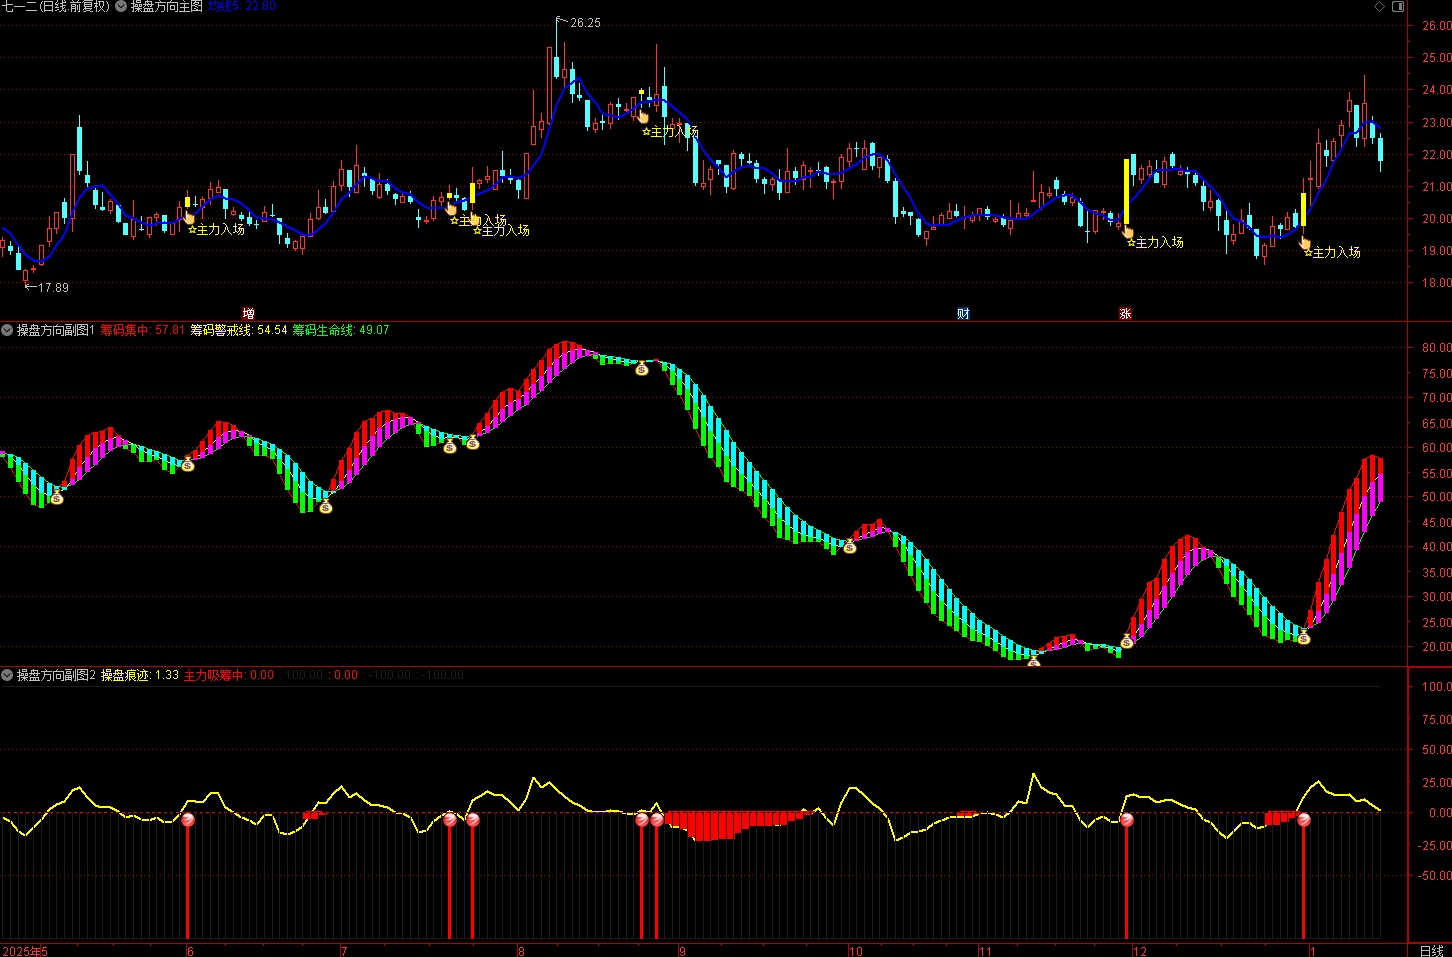
Task: Click the 筹码生命线: 49.07 value
Action: 341,330
